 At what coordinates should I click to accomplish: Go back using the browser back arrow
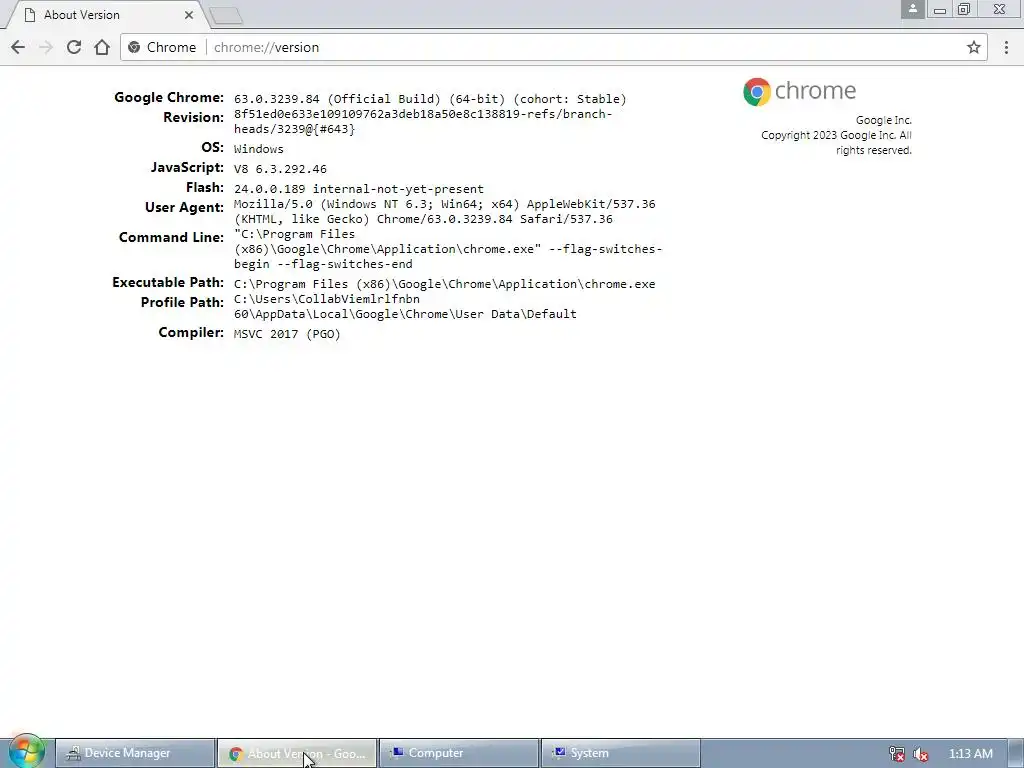18,47
